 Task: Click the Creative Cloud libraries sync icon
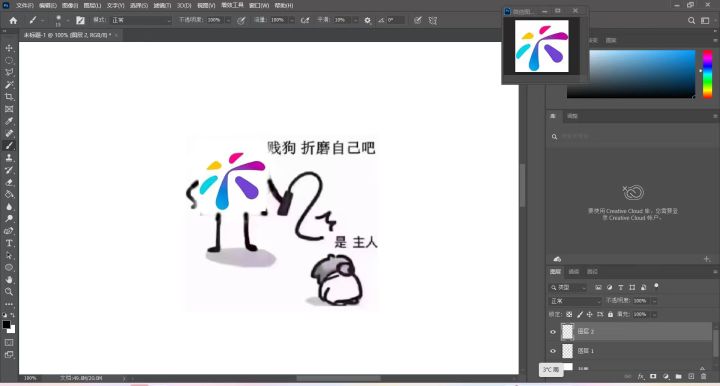point(557,259)
